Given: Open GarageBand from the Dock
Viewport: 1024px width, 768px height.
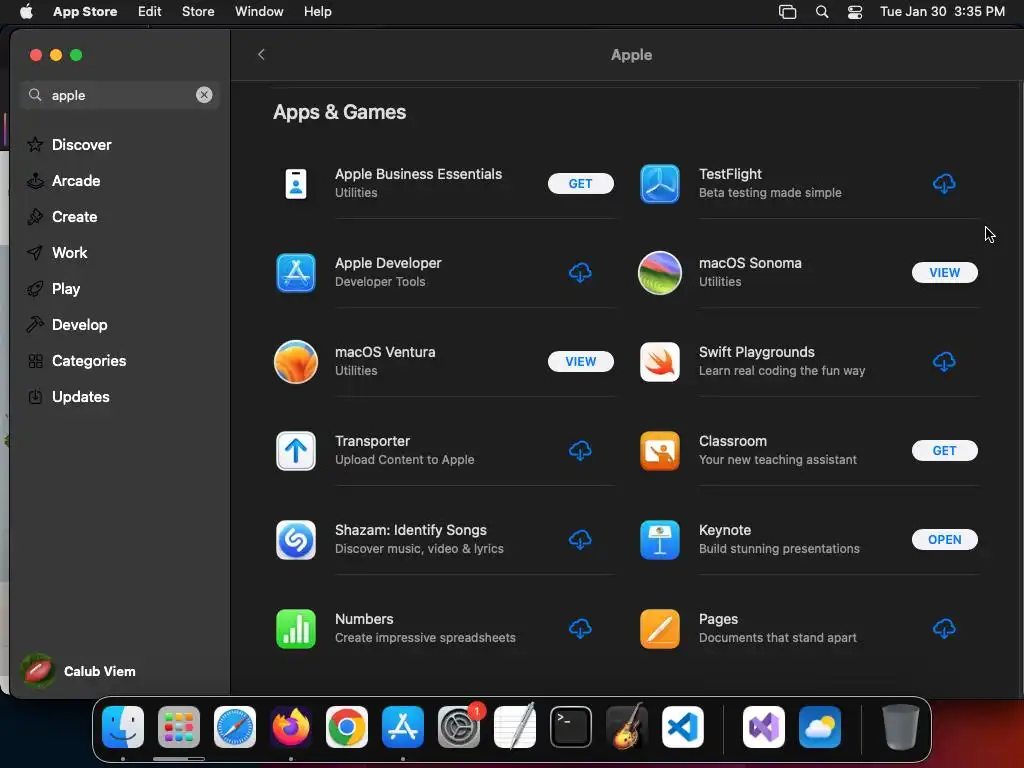Looking at the screenshot, I should coord(627,727).
